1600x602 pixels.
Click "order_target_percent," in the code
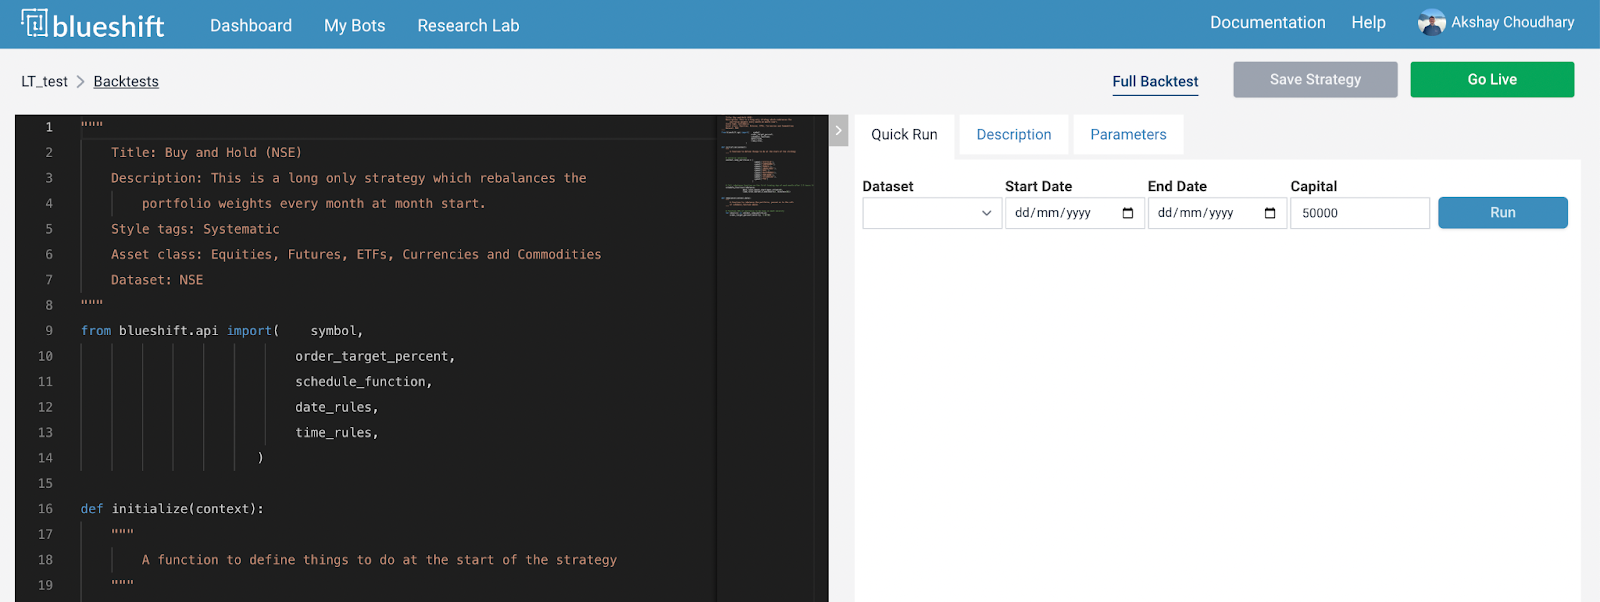375,356
